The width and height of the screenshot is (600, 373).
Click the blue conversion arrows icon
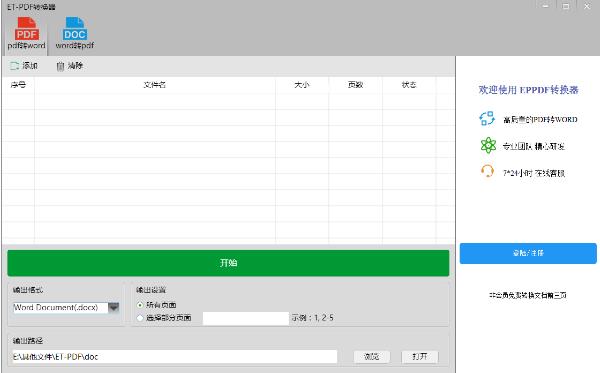487,119
